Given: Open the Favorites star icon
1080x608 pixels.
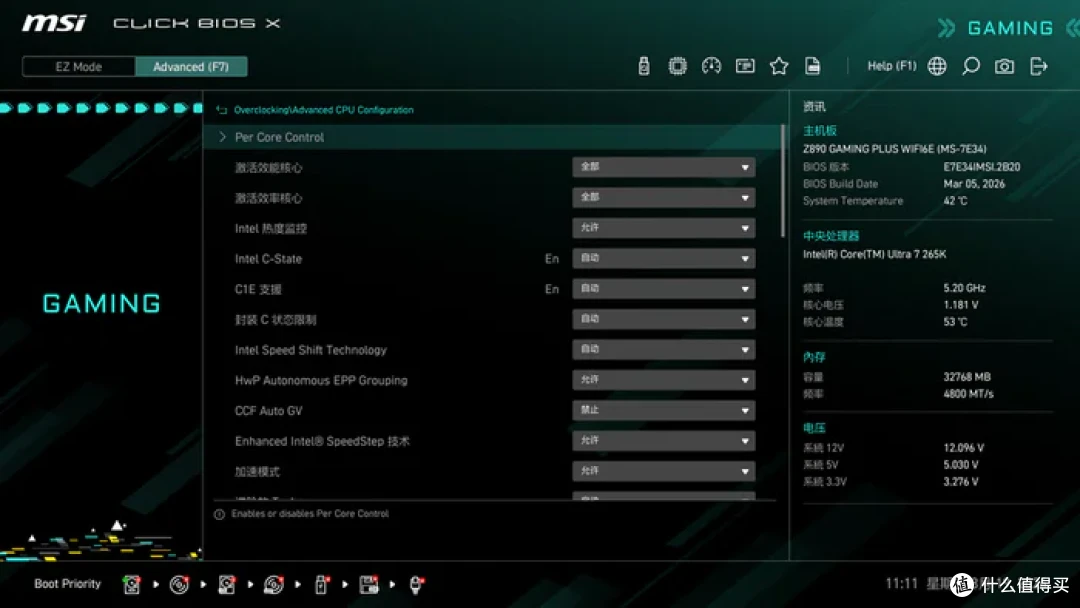Looking at the screenshot, I should (779, 66).
